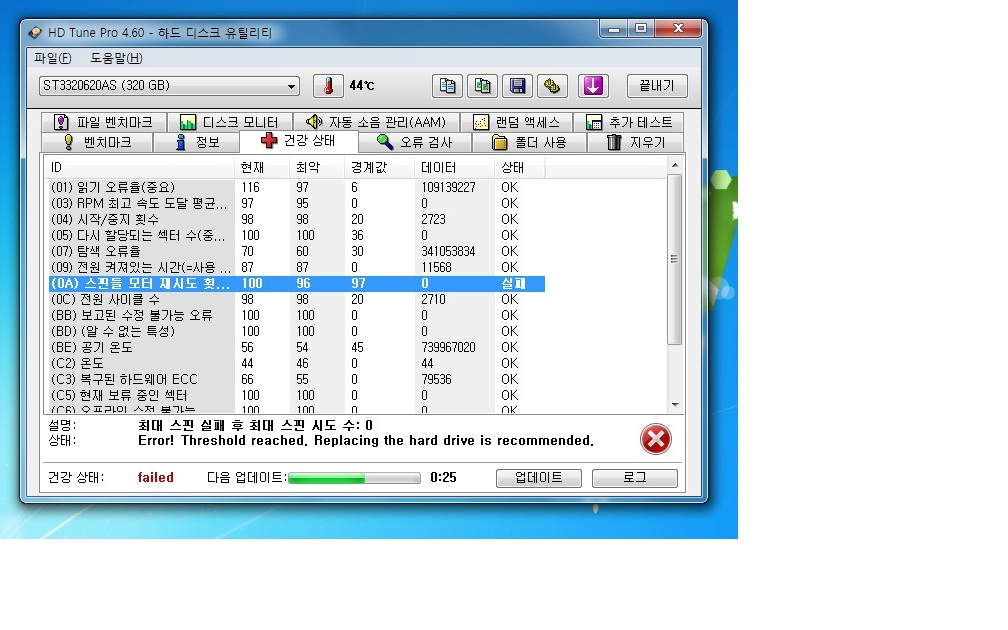The width and height of the screenshot is (1008, 630).
Task: Open the 파일(F) menu
Action: click(x=53, y=58)
